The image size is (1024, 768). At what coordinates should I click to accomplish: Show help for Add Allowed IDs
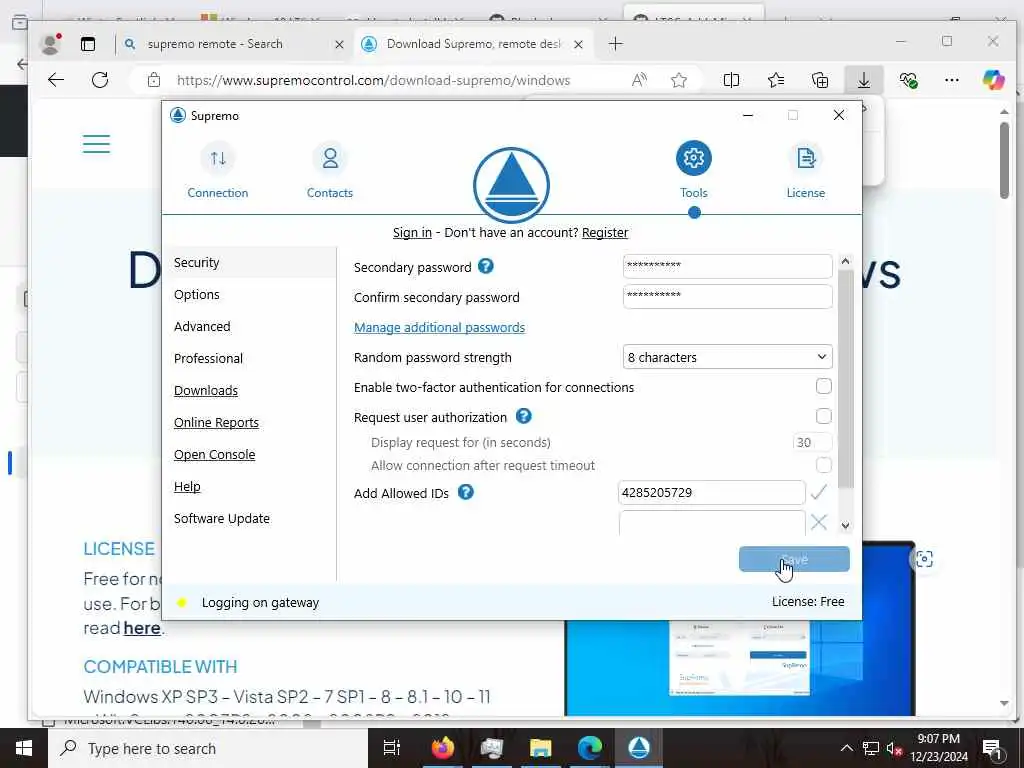coord(466,492)
